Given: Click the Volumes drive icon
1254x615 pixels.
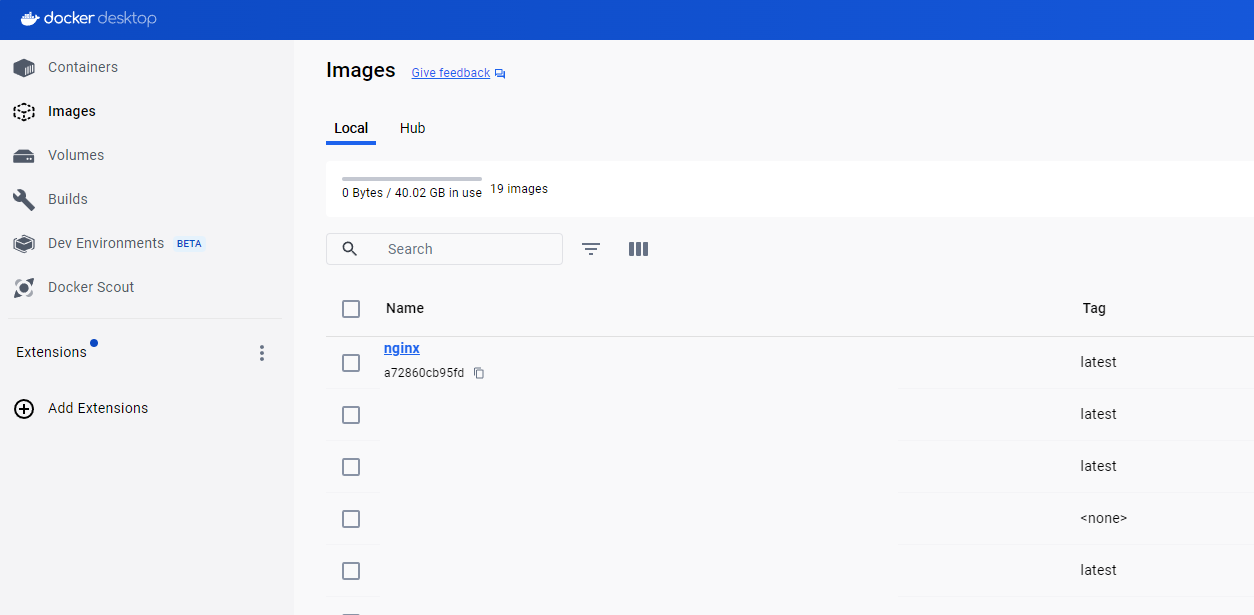Looking at the screenshot, I should pos(24,156).
